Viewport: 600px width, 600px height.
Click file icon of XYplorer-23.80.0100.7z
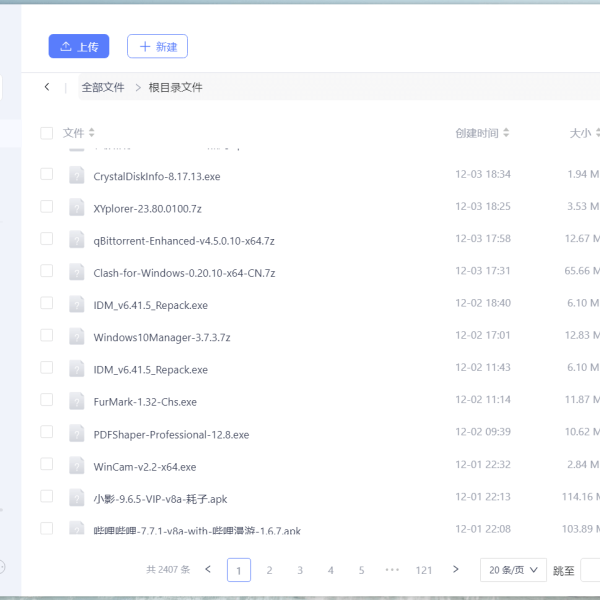[x=77, y=207]
